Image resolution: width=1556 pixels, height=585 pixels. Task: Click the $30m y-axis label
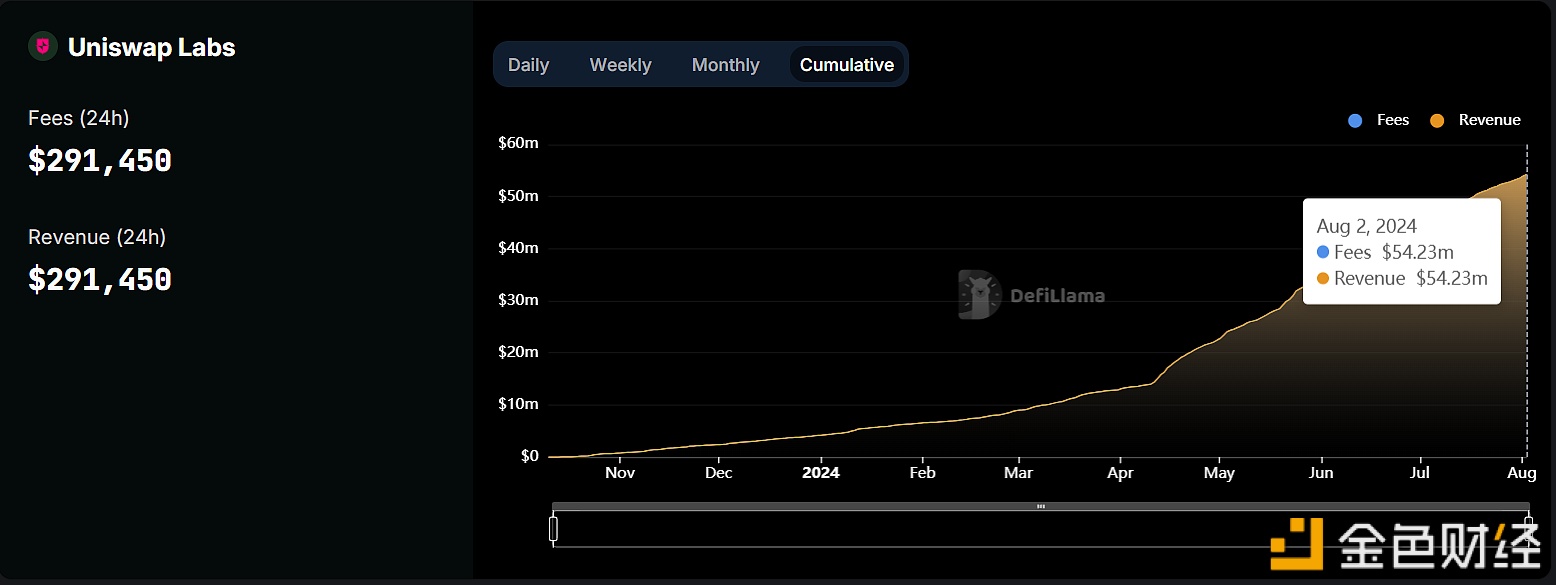[x=518, y=300]
